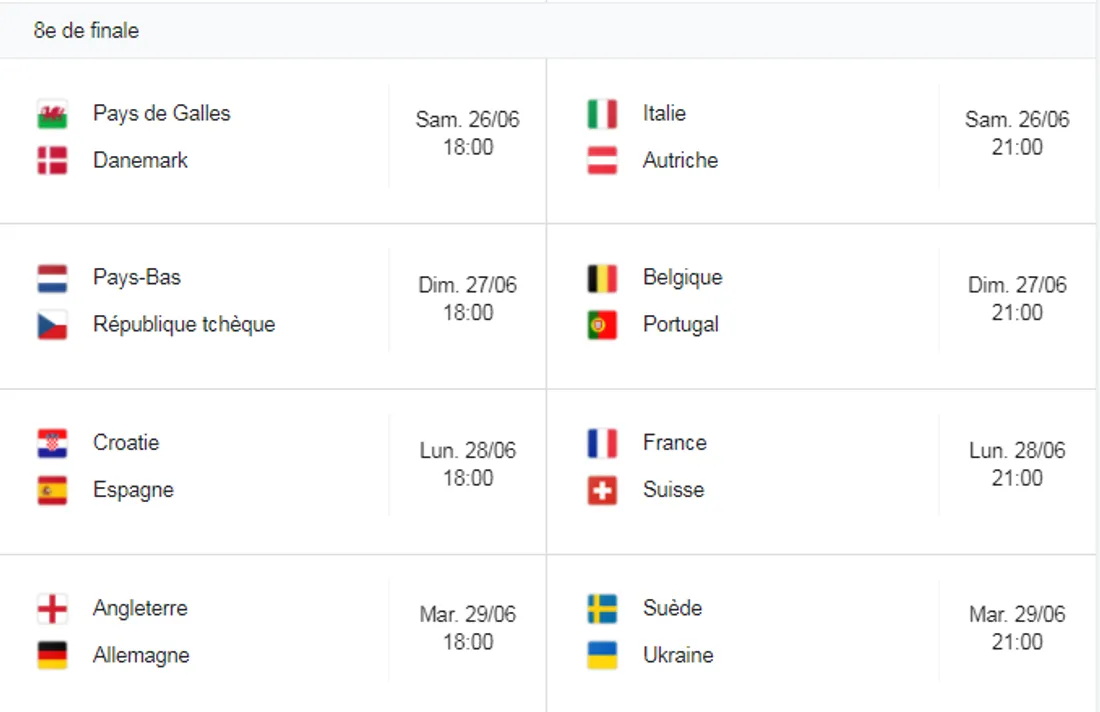Open the Espagne team link
The height and width of the screenshot is (712, 1100).
click(x=133, y=489)
